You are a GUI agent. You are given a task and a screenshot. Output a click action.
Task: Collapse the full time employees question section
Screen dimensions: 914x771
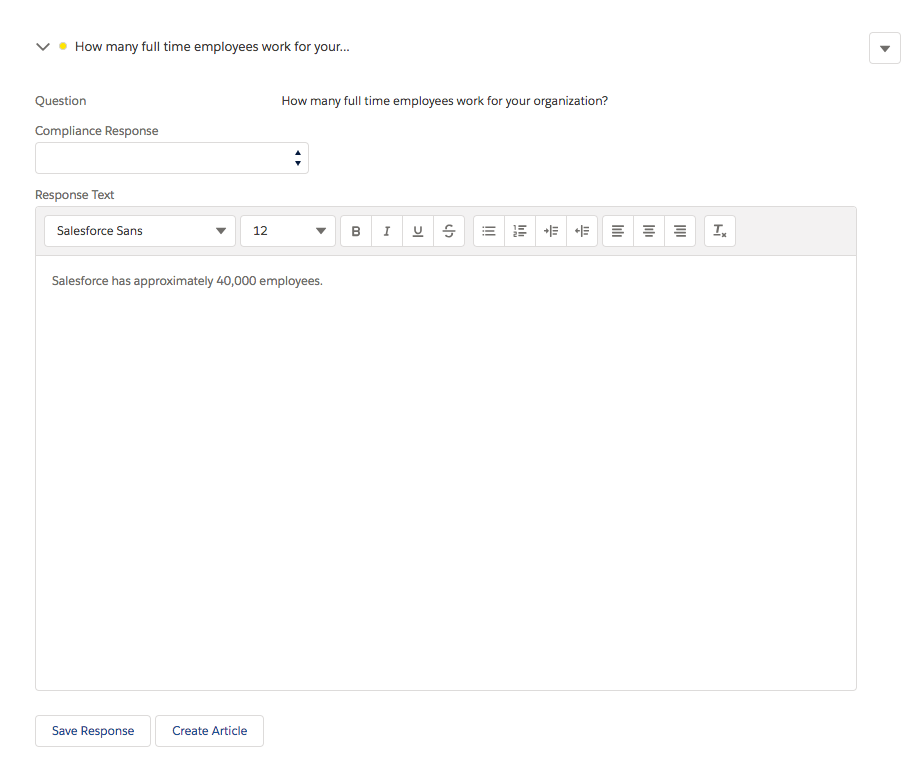[x=42, y=47]
